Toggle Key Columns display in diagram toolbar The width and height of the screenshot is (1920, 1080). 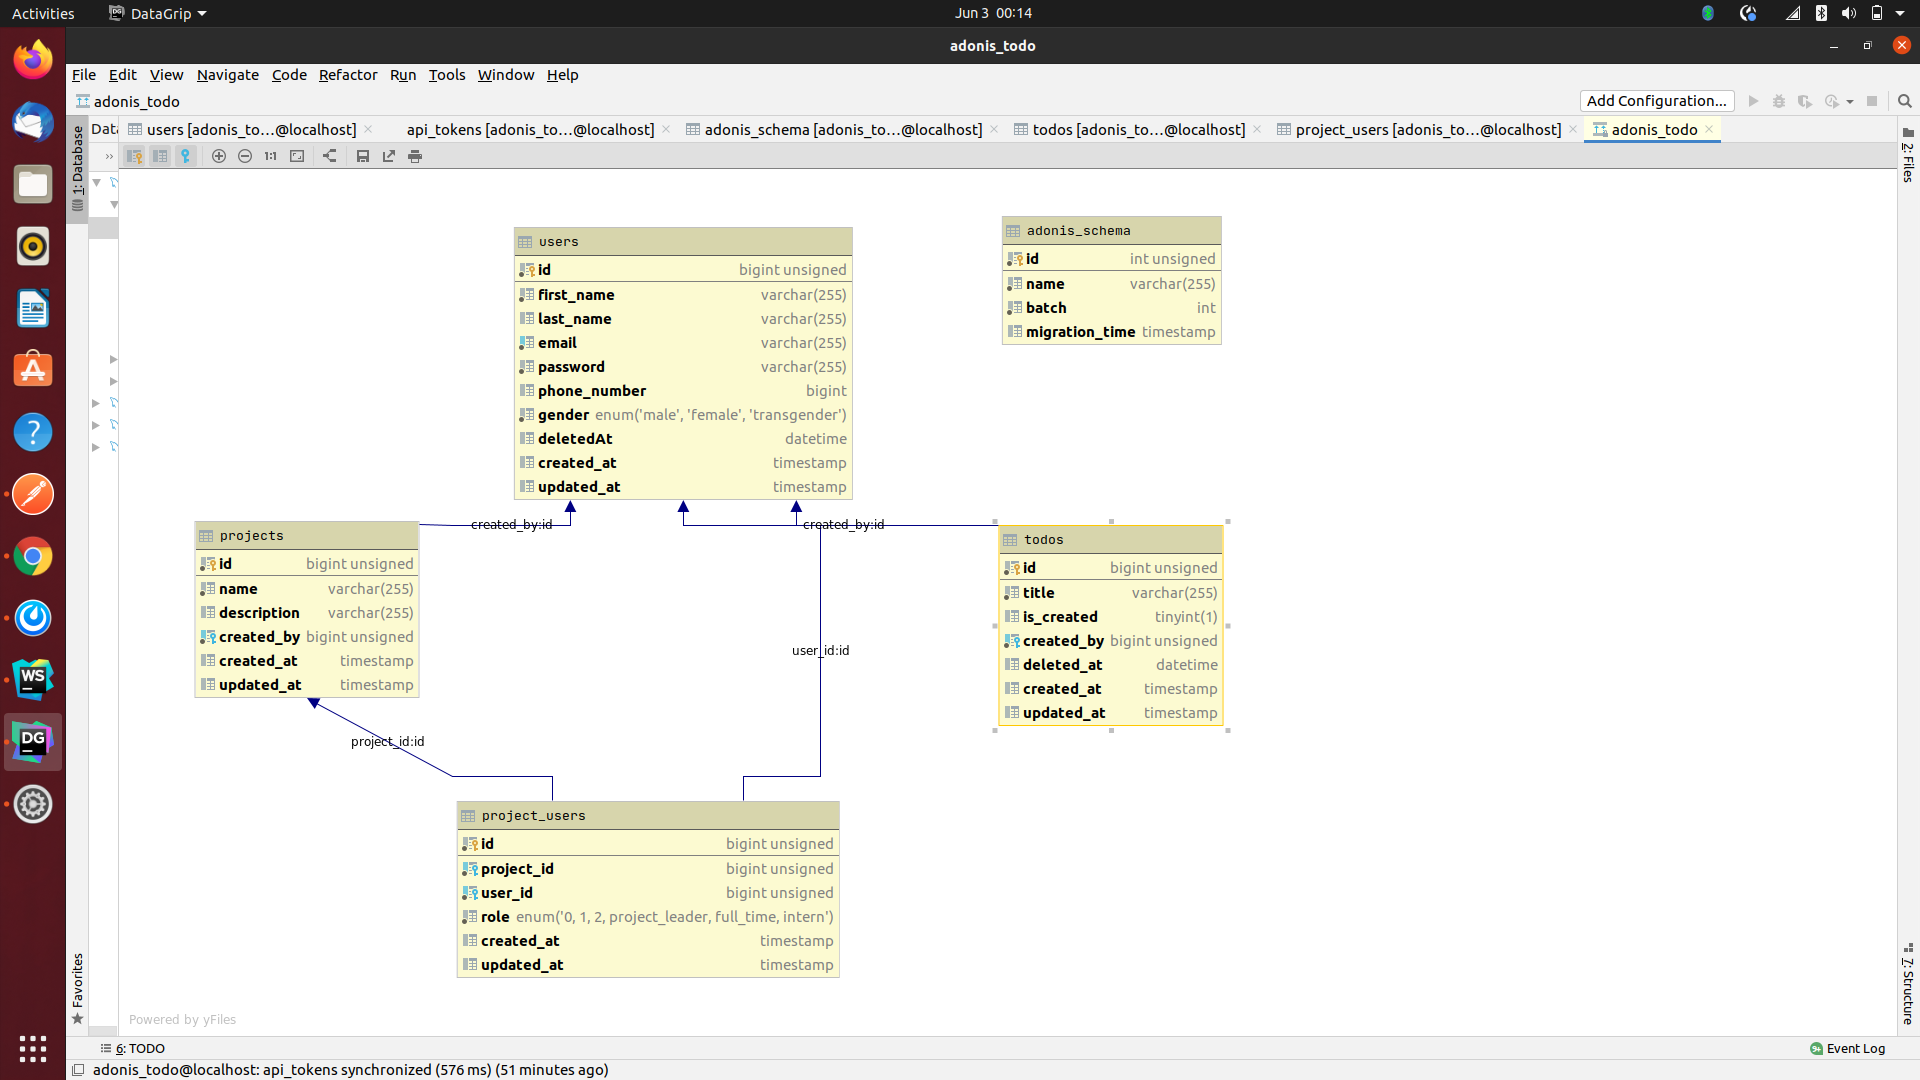click(x=134, y=156)
